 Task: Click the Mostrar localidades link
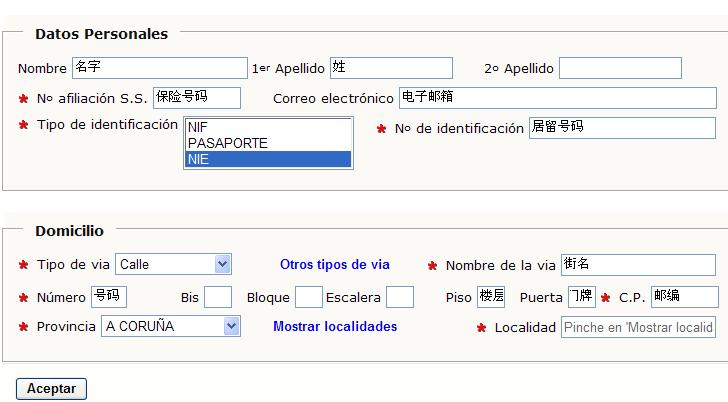tap(335, 327)
